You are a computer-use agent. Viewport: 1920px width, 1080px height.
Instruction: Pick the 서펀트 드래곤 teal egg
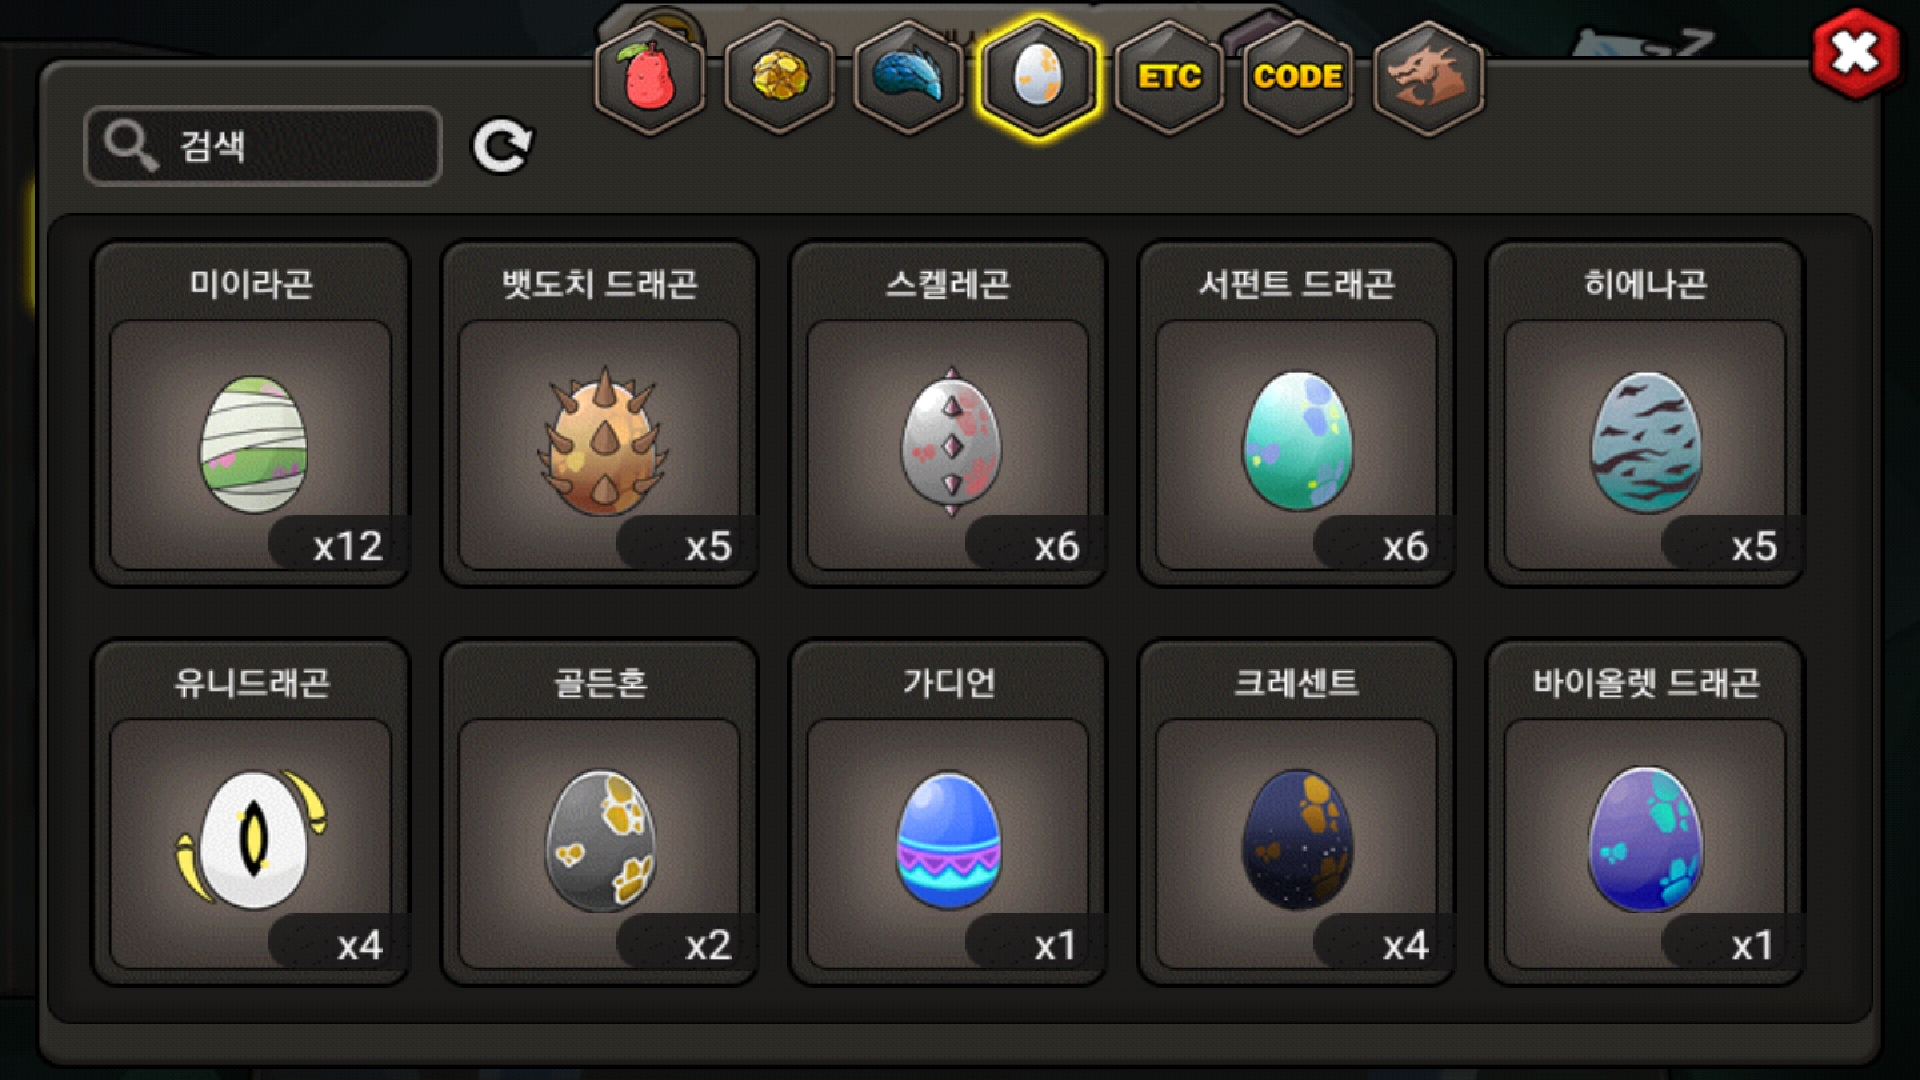tap(1297, 414)
